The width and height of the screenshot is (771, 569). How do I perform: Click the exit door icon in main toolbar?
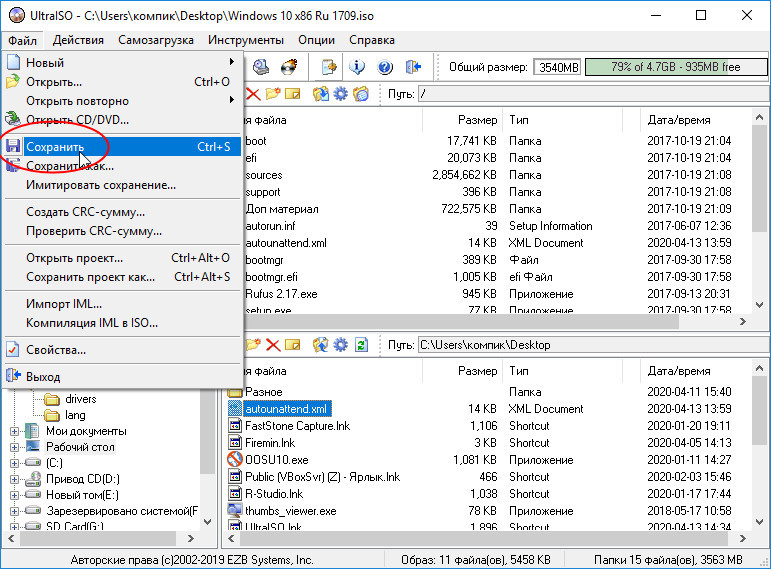[413, 66]
